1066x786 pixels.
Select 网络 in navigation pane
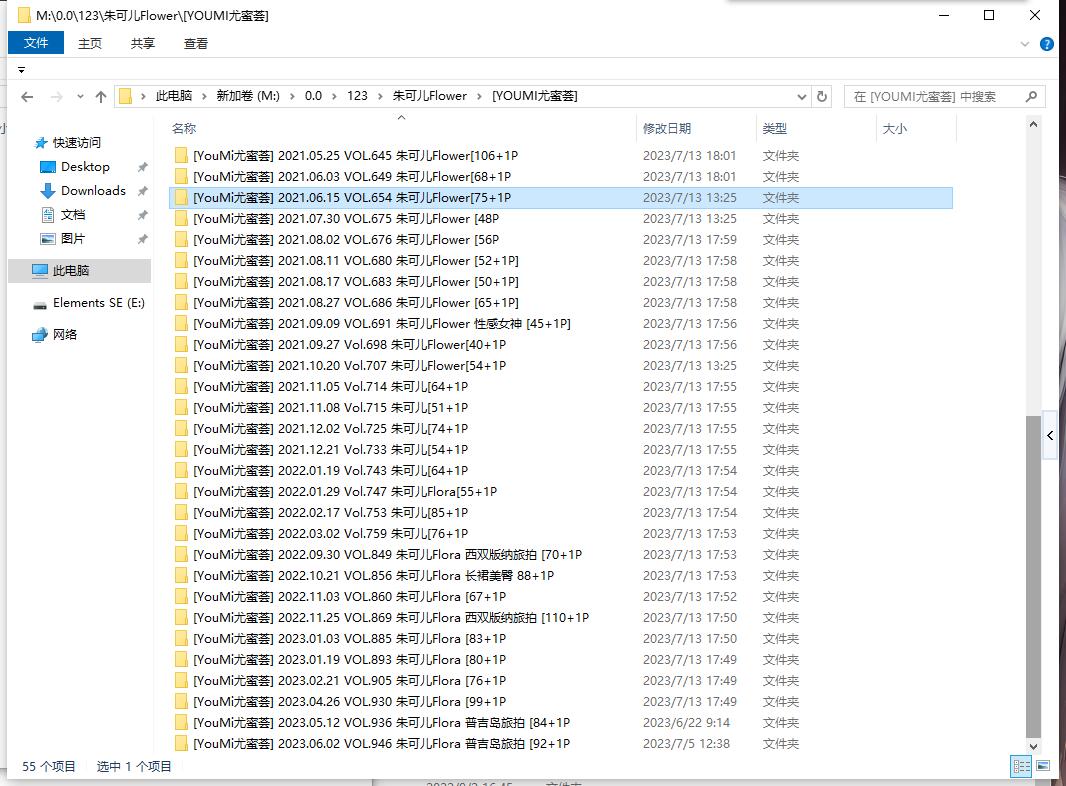pyautogui.click(x=65, y=335)
